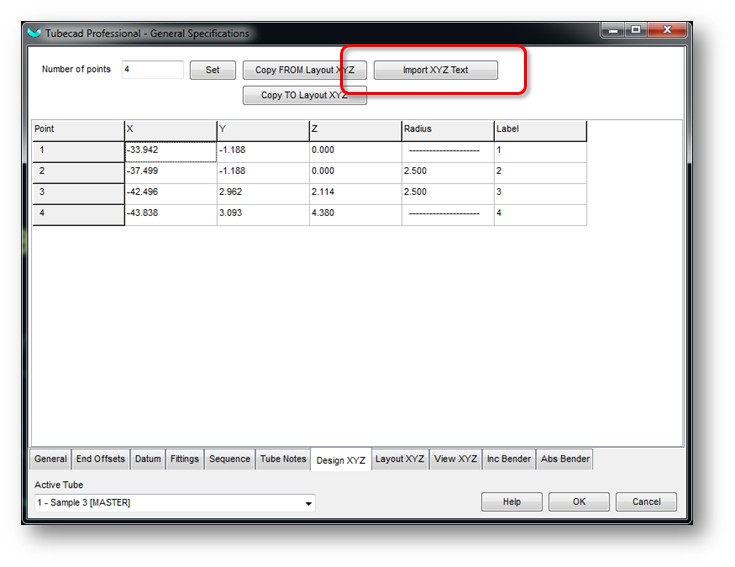
Task: Open the End Offsets tab
Action: 101,459
